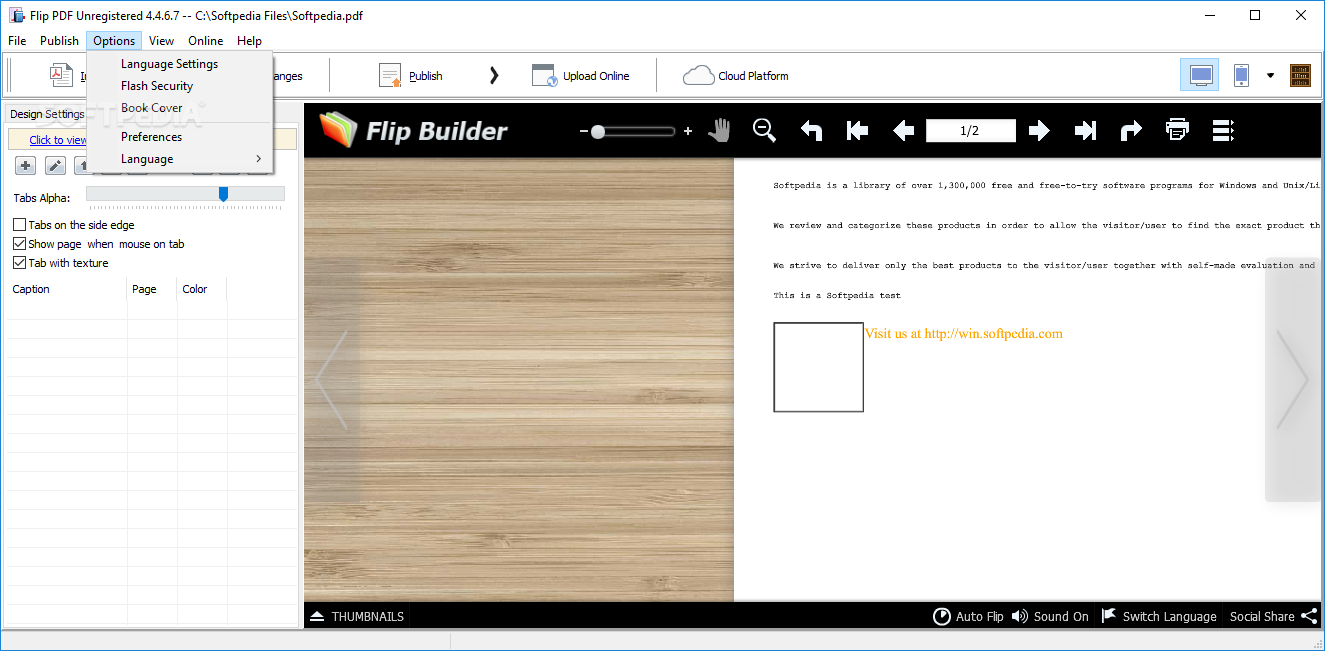Uncheck Tab with texture option
The width and height of the screenshot is (1325, 651).
(x=20, y=263)
